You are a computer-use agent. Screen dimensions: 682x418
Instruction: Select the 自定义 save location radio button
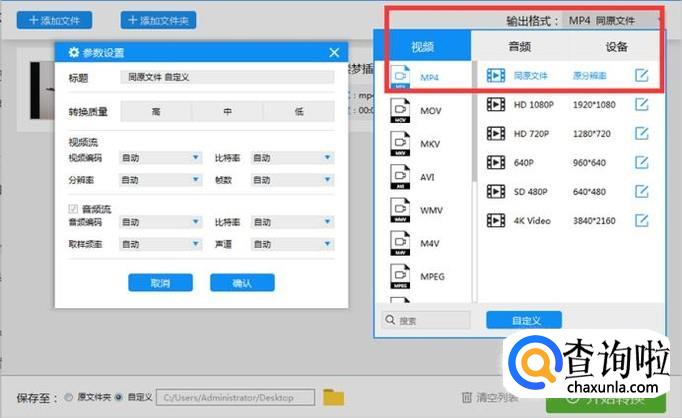click(120, 397)
